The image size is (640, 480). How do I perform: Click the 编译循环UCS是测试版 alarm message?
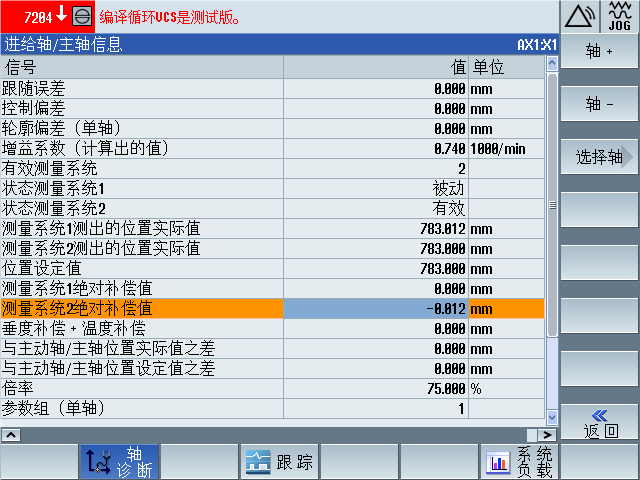(x=172, y=17)
